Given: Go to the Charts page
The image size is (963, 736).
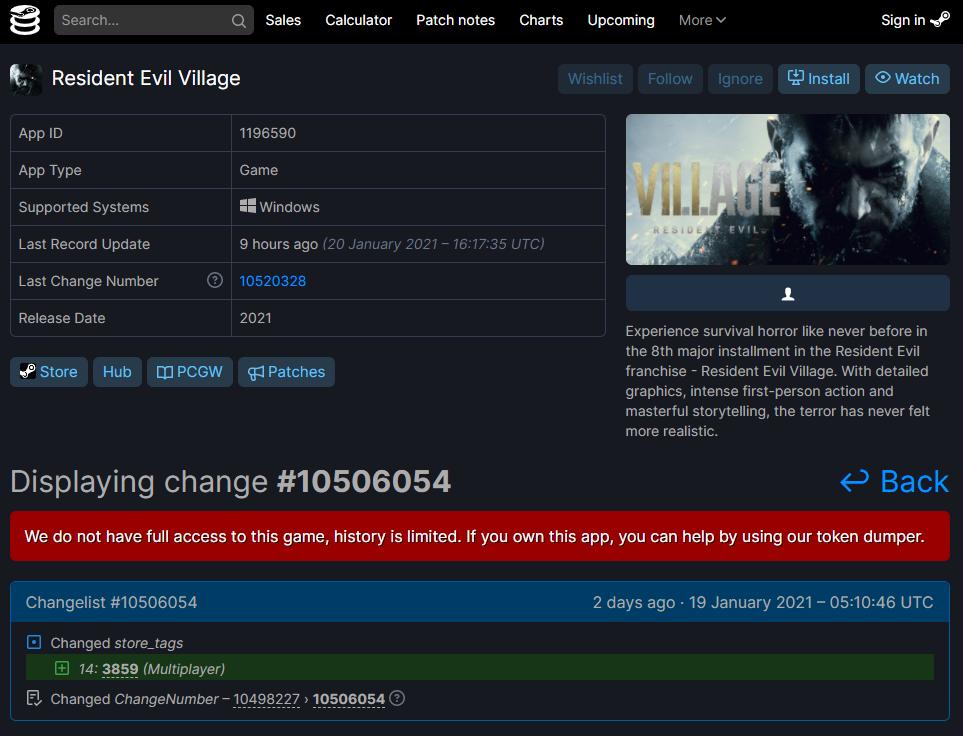Looking at the screenshot, I should pos(541,20).
